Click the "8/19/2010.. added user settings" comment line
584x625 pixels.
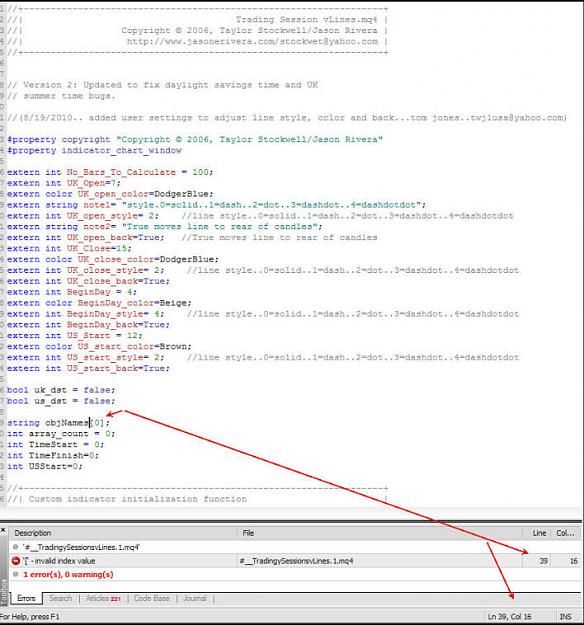[x=287, y=118]
